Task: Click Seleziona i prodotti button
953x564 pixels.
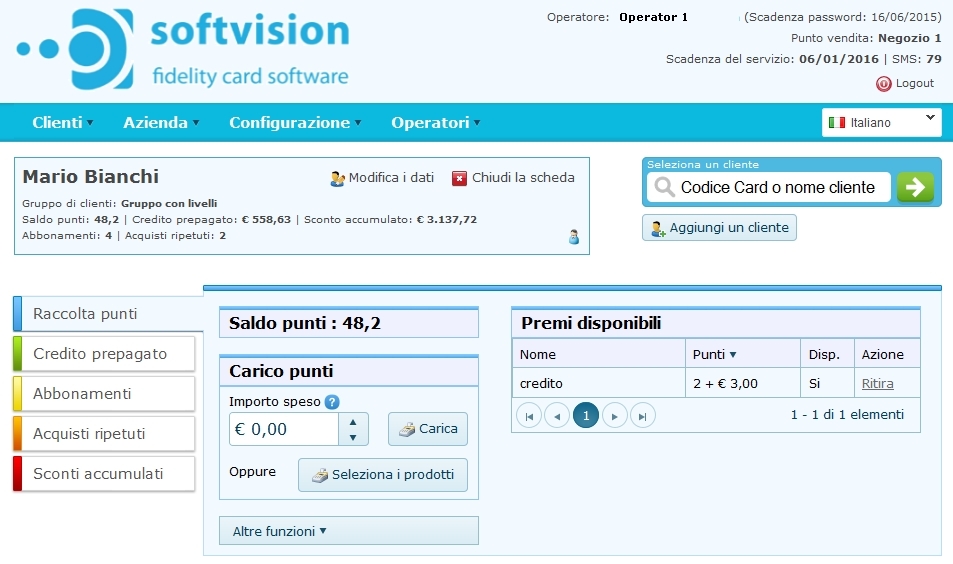Action: click(x=383, y=475)
